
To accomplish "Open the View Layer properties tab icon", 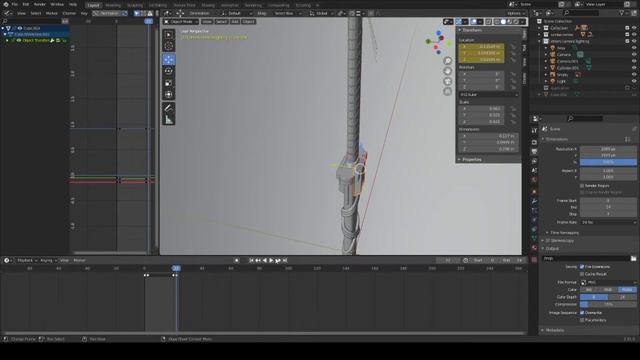I will pos(534,161).
